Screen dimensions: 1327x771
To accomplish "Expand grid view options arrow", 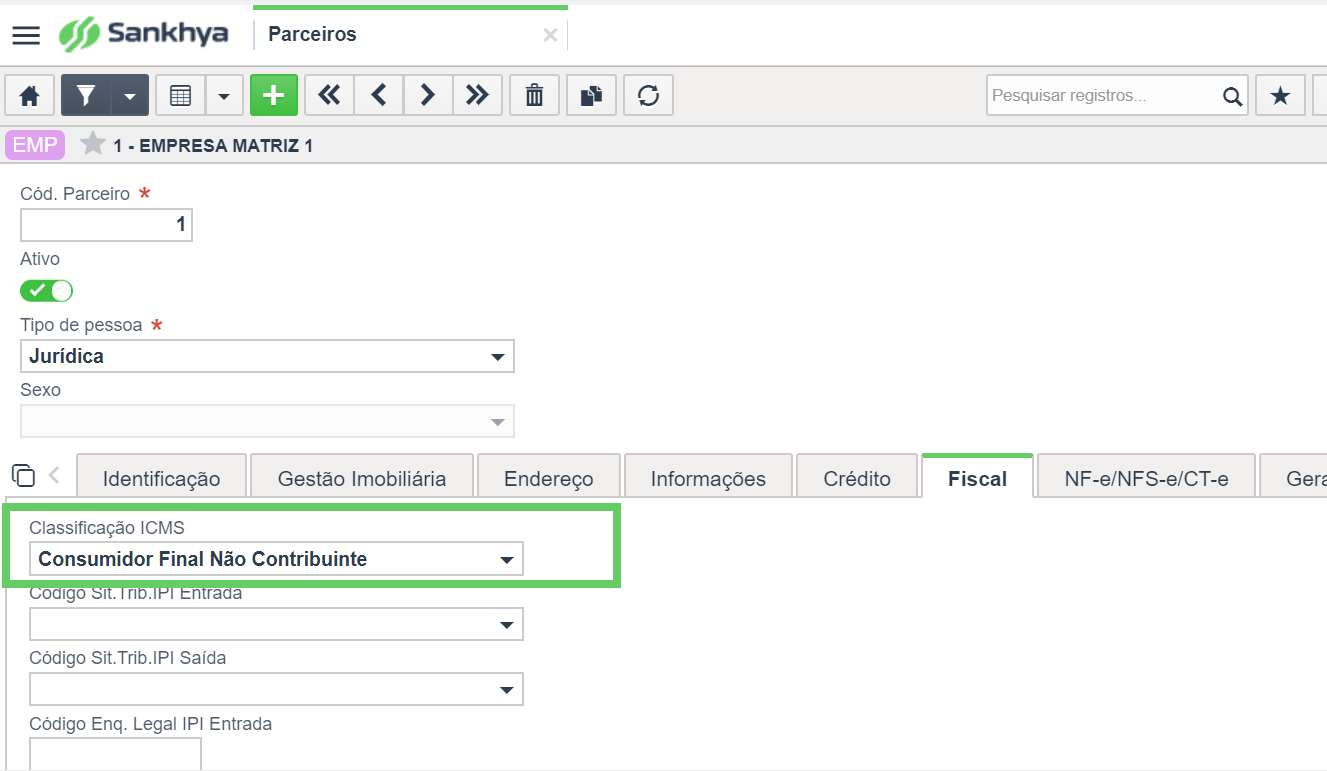I will click(224, 95).
